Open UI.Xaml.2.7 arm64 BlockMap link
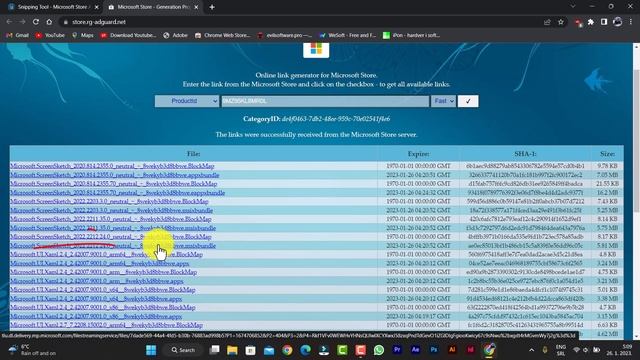 (106, 325)
